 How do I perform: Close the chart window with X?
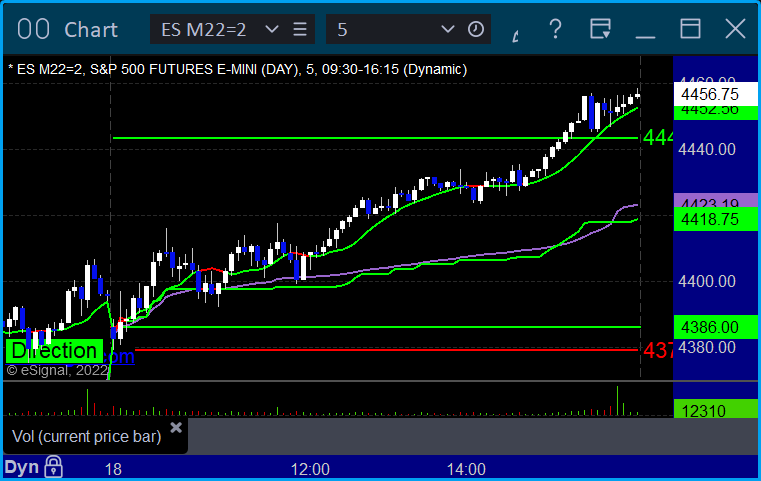pyautogui.click(x=735, y=29)
